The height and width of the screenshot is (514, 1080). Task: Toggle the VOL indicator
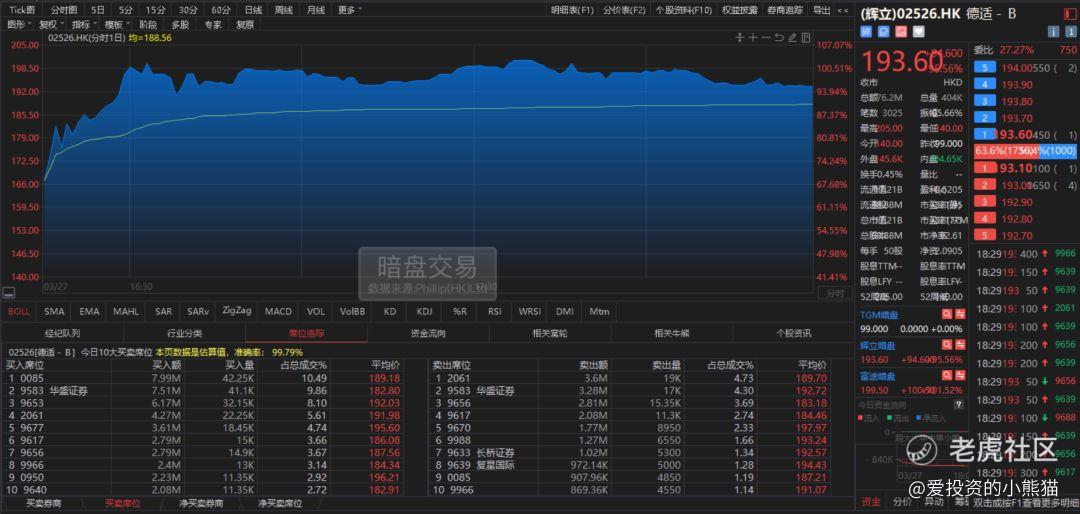click(x=316, y=311)
